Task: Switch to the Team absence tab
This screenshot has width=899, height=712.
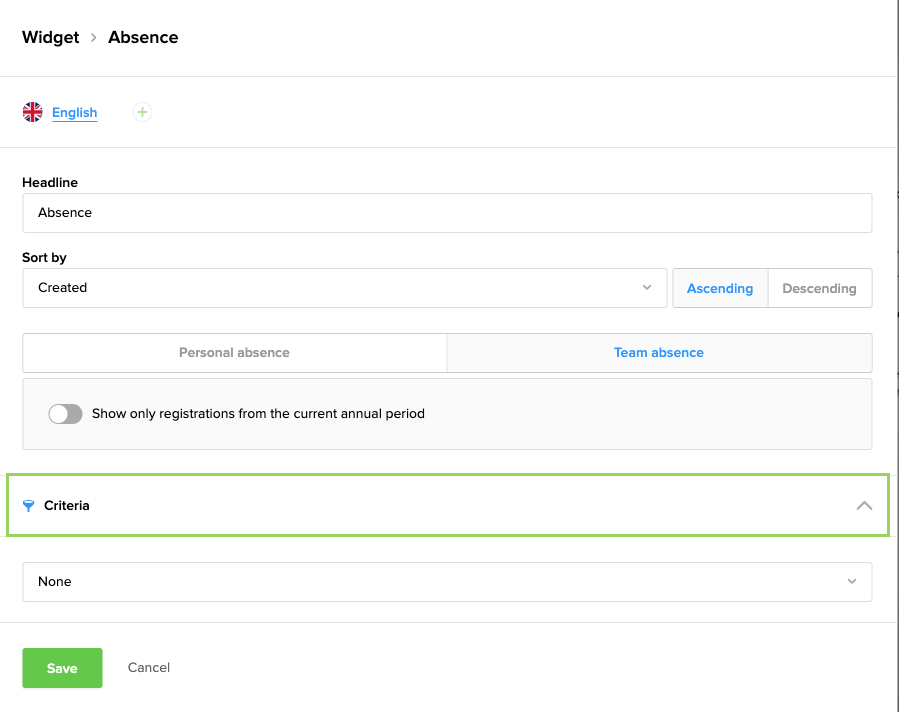Action: pos(658,352)
